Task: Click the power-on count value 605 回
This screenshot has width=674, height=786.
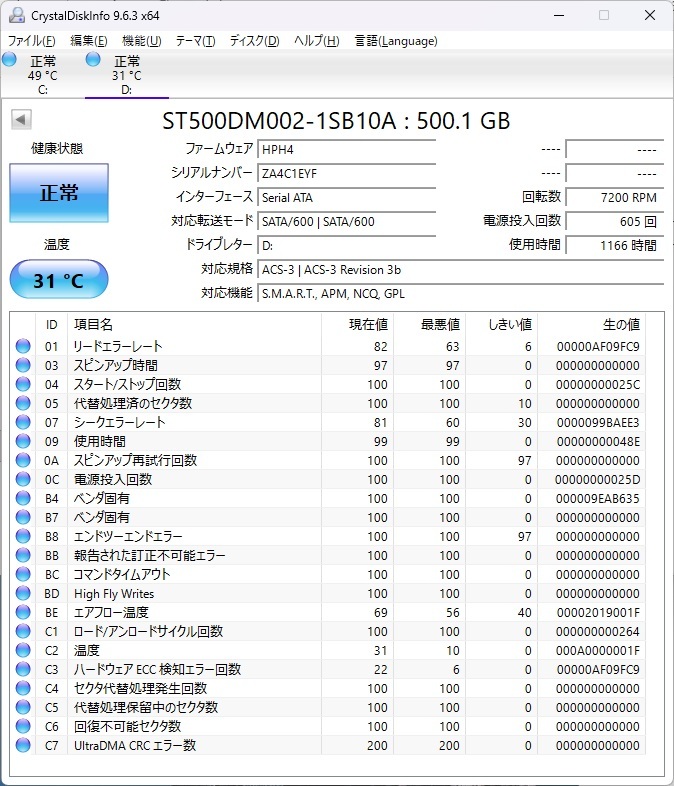Action: 615,222
